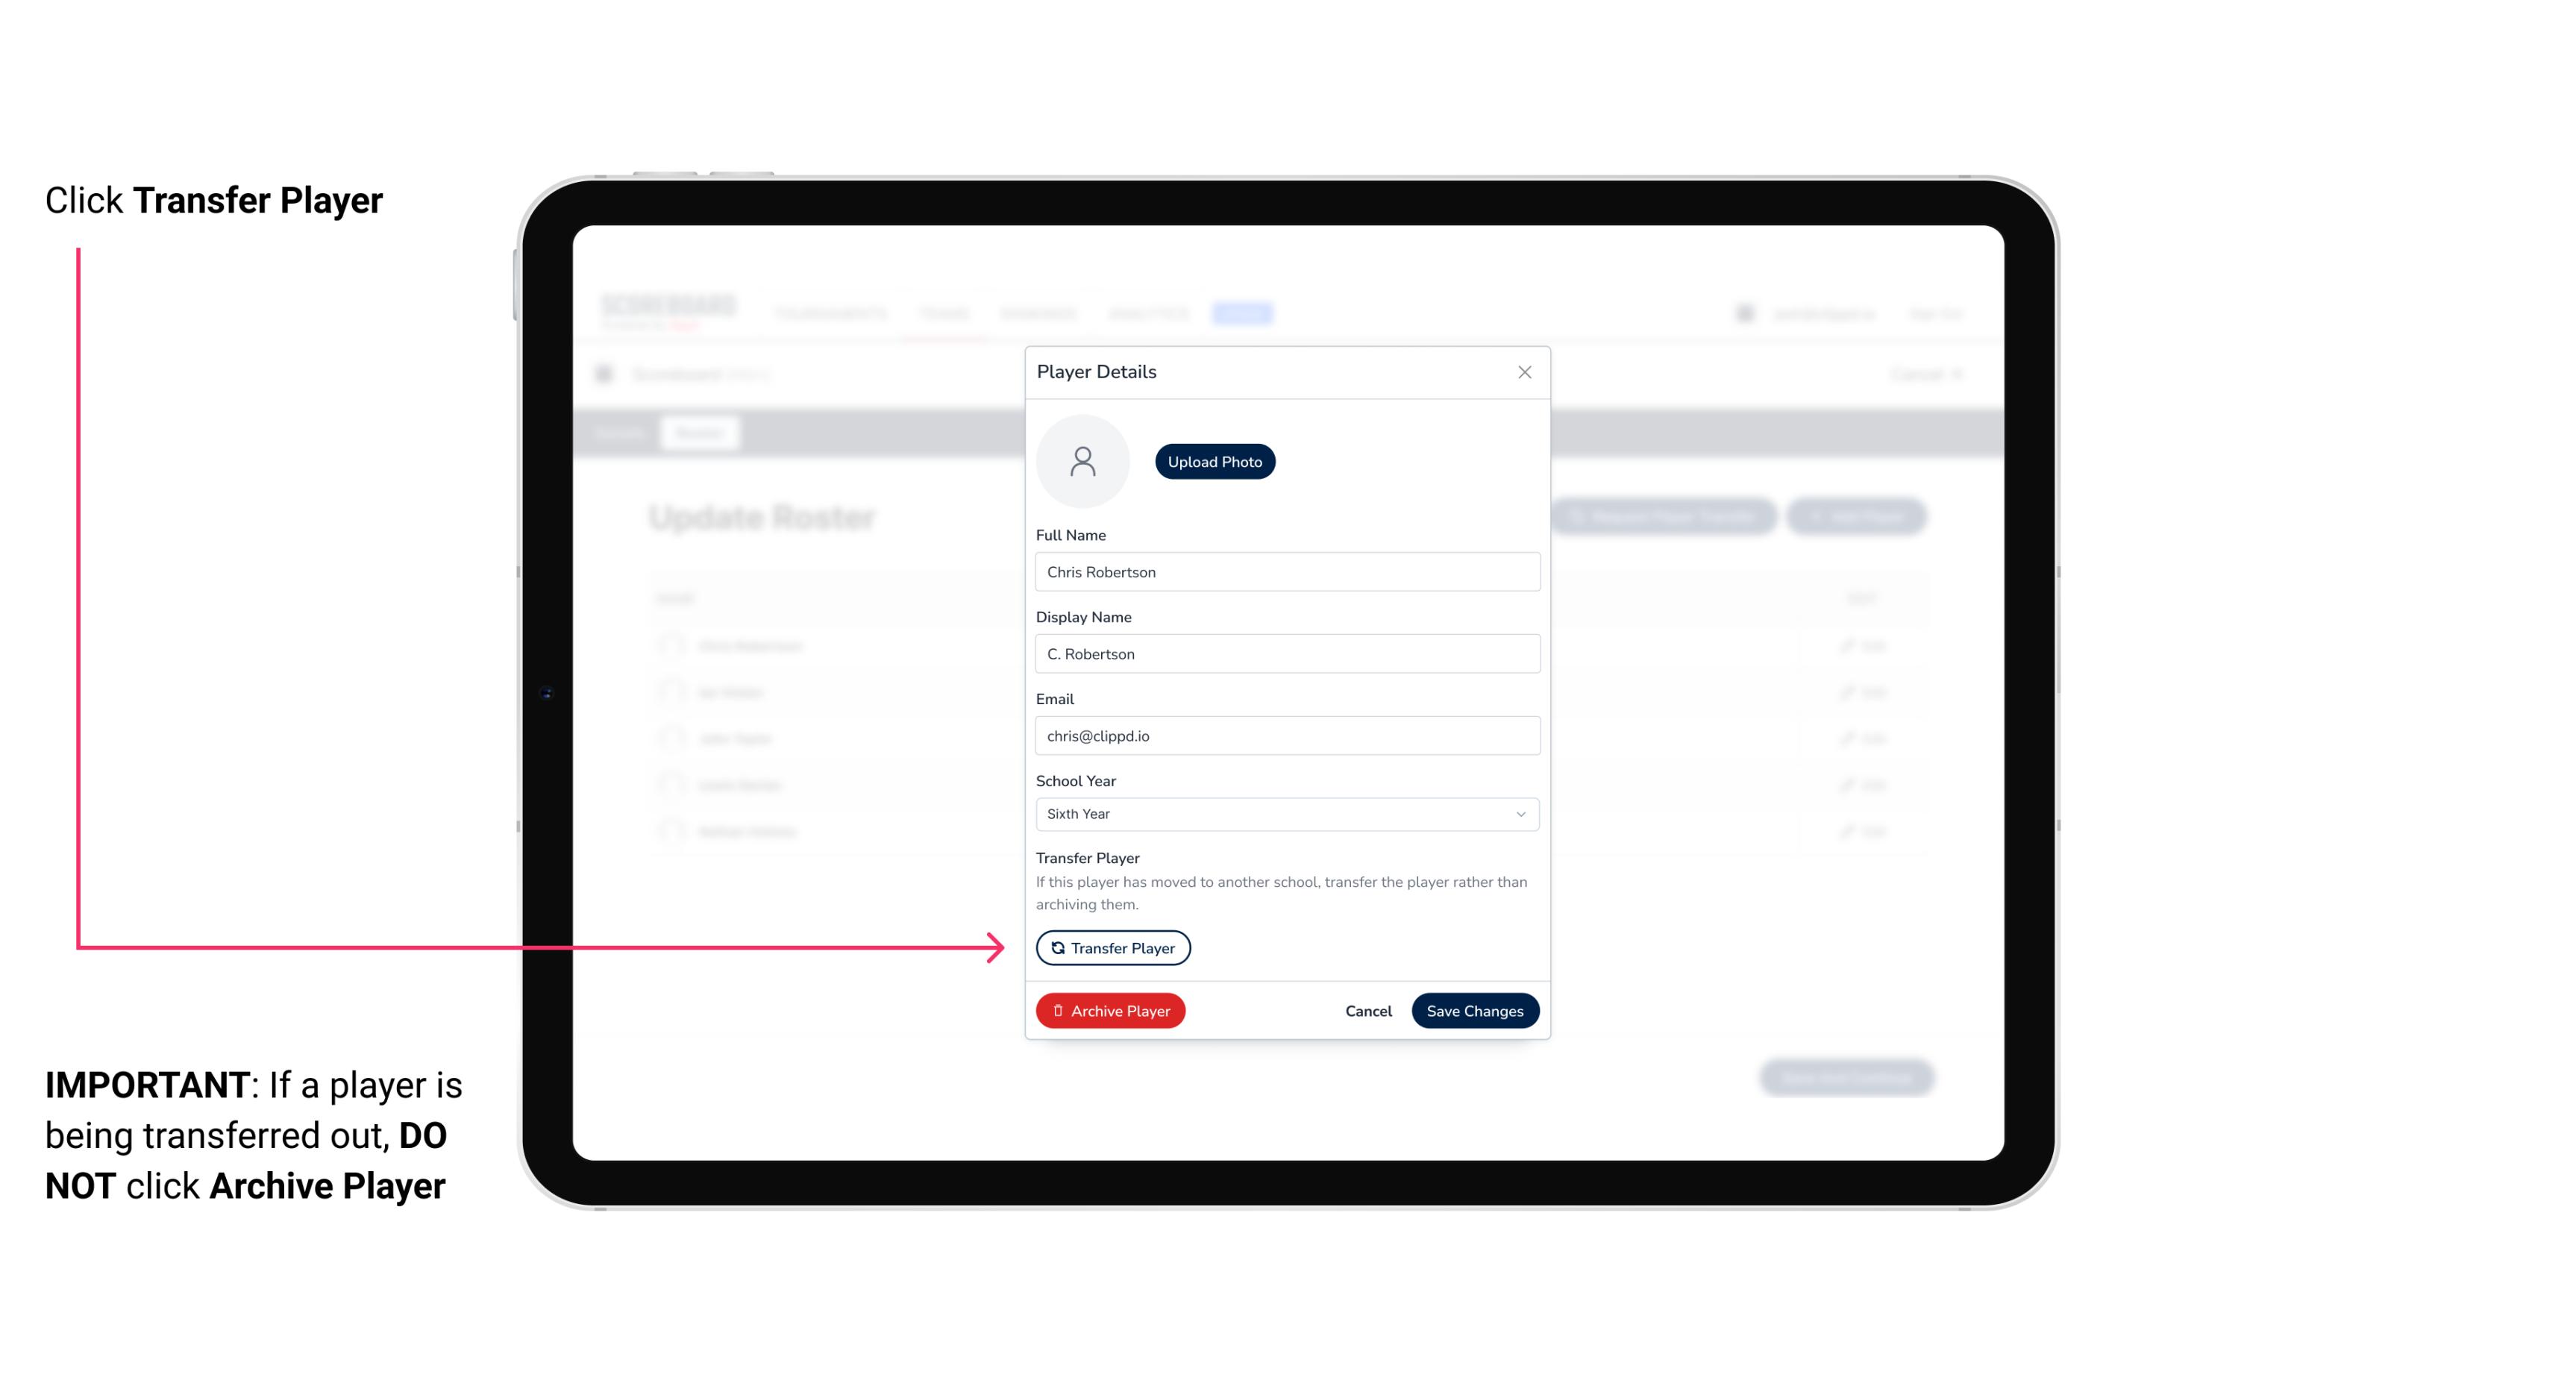Click Display Name input field
Image resolution: width=2576 pixels, height=1386 pixels.
1285,652
